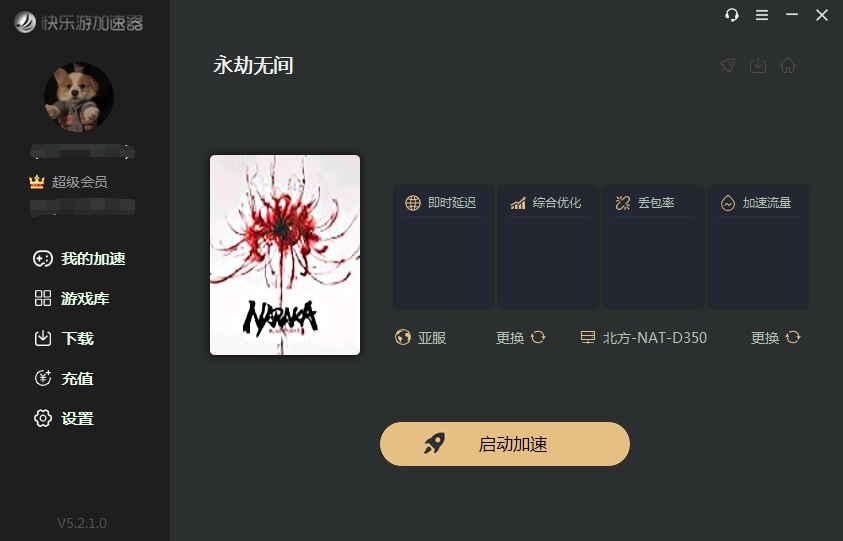This screenshot has height=541, width=843.
Task: Click the refresh icon next to server region 更换
Action: coord(538,337)
